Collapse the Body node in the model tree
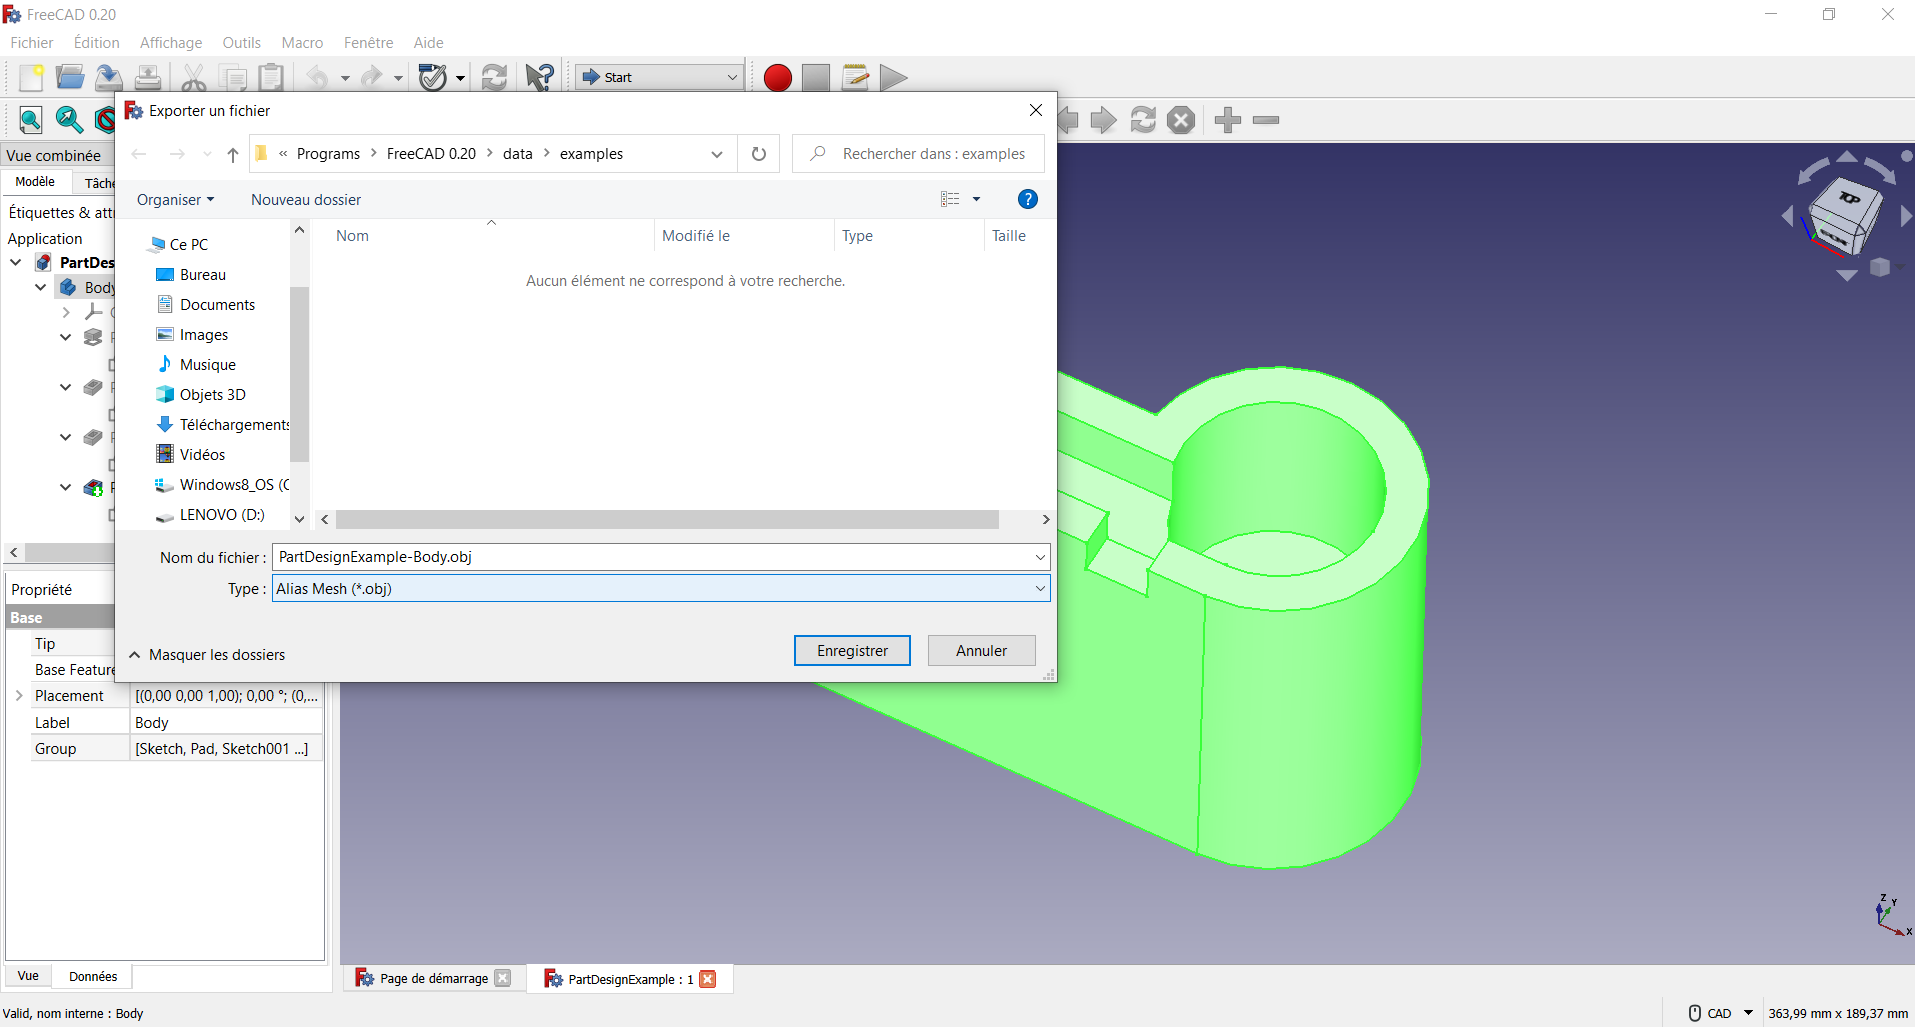 click(x=40, y=287)
